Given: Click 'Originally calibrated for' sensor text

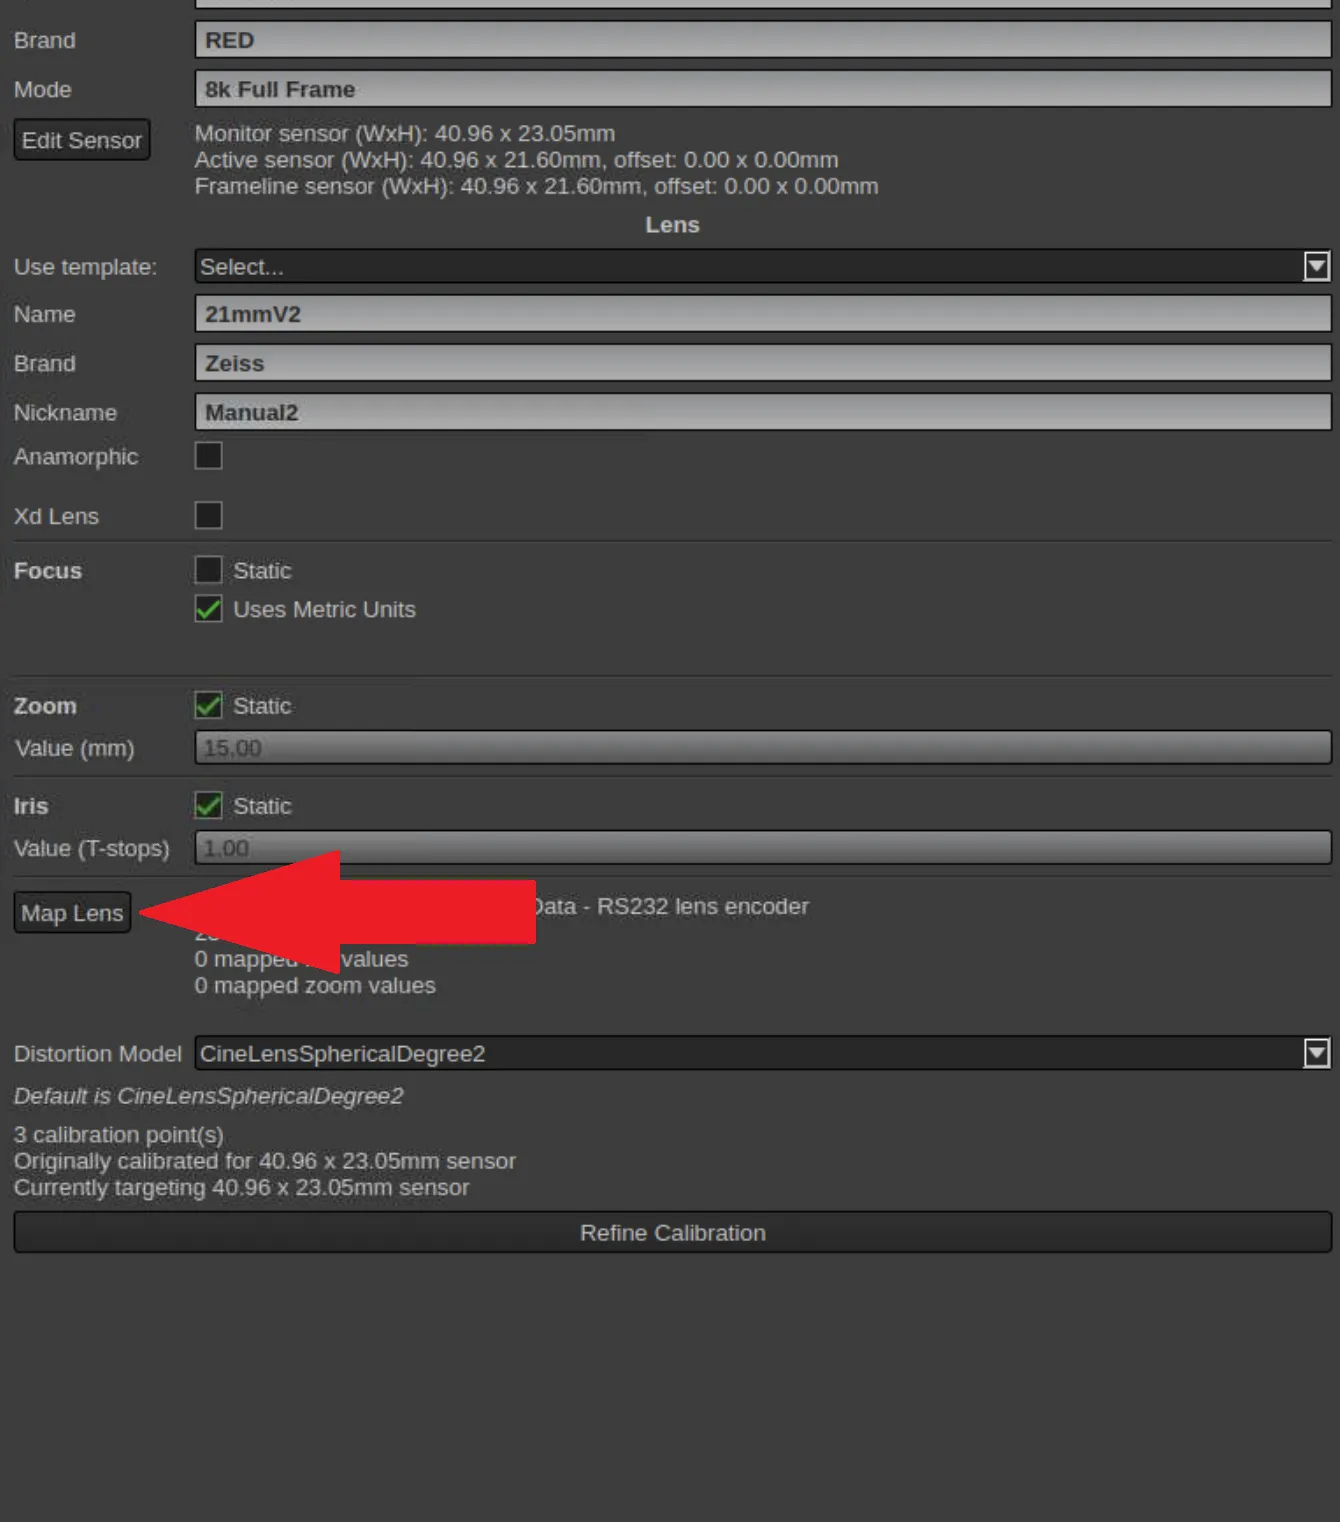Looking at the screenshot, I should pos(265,1161).
